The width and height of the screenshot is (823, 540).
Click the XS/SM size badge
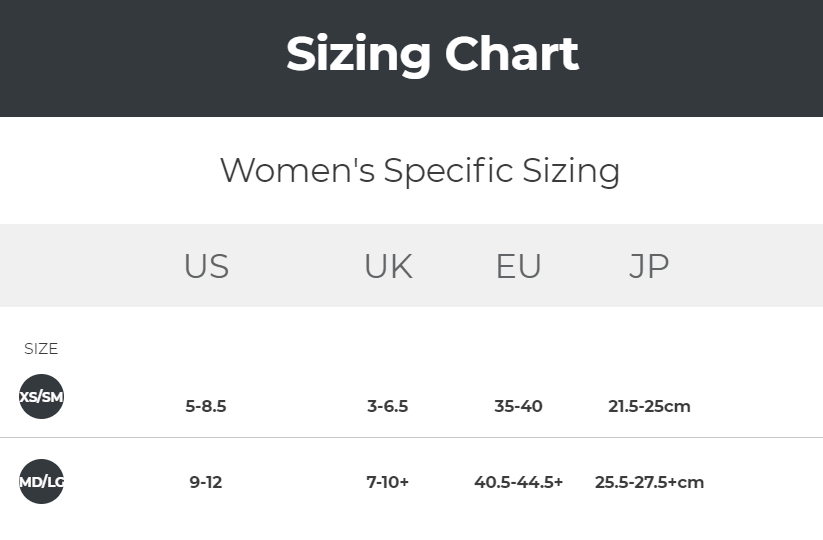(x=41, y=396)
